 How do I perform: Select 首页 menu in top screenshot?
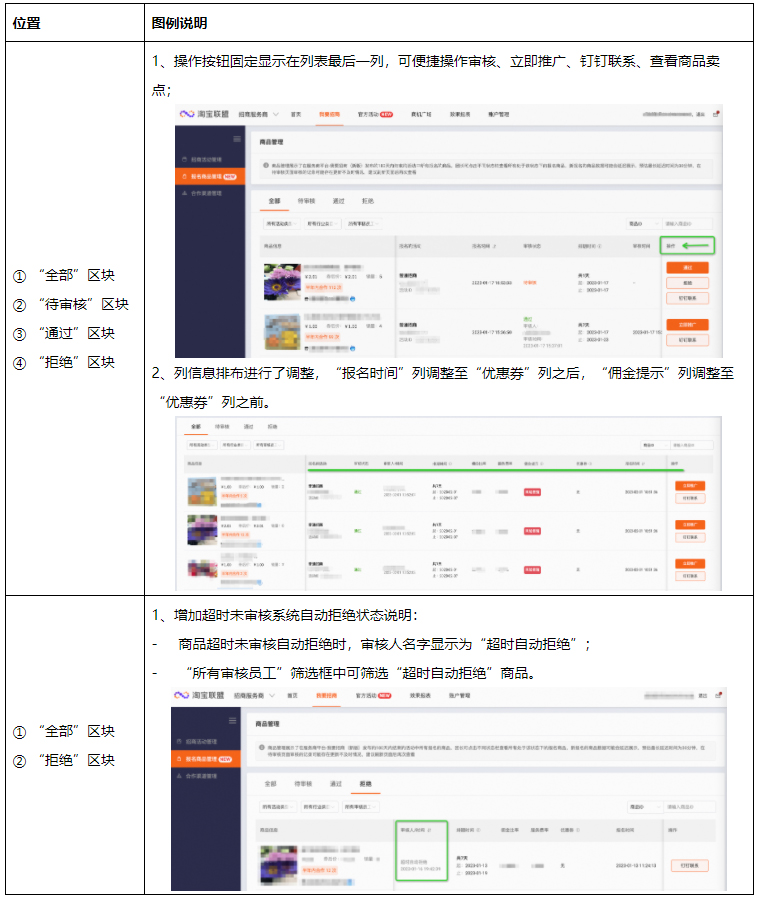[296, 114]
